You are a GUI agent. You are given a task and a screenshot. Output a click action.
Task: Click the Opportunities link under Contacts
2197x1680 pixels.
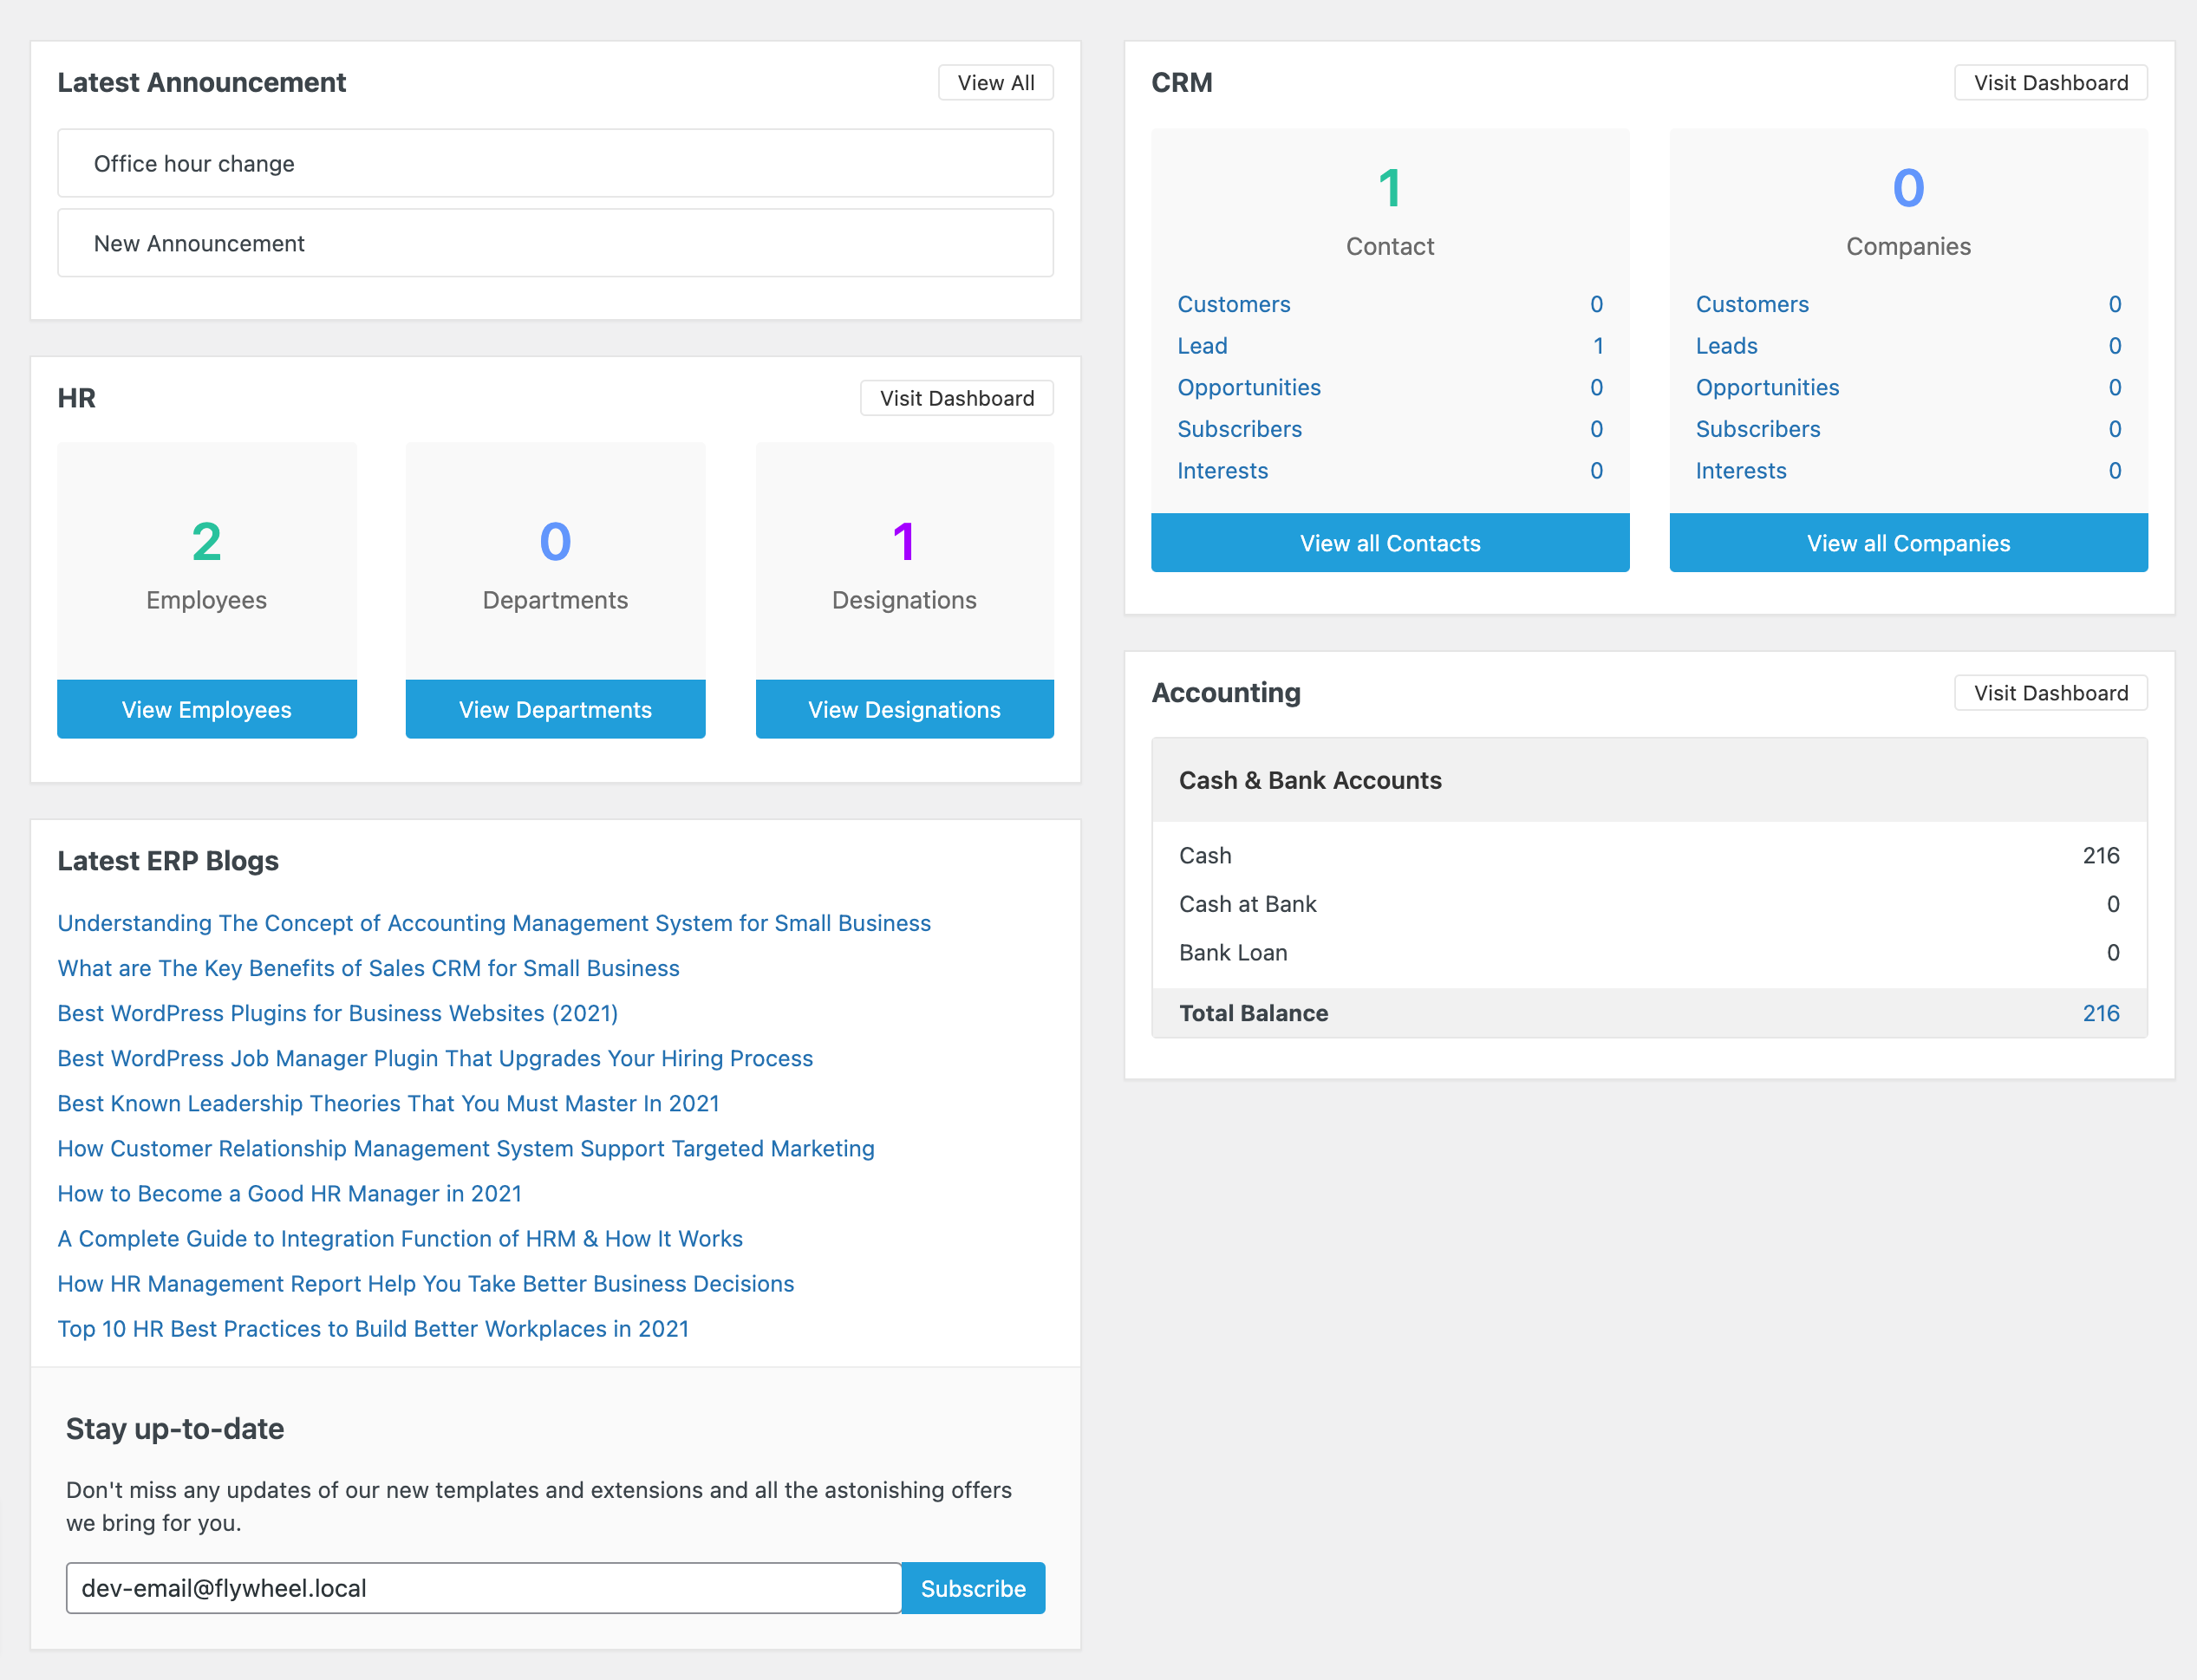click(x=1248, y=387)
